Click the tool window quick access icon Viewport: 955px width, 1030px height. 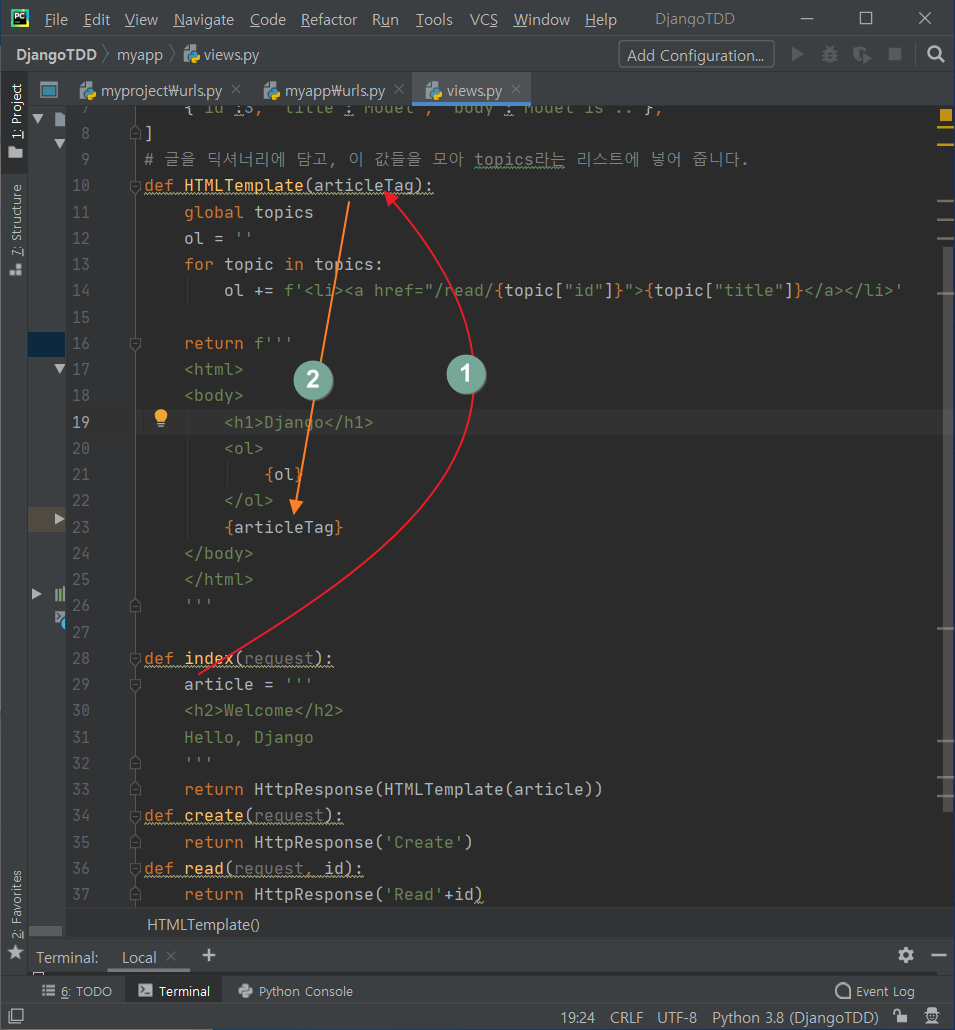point(16,1016)
